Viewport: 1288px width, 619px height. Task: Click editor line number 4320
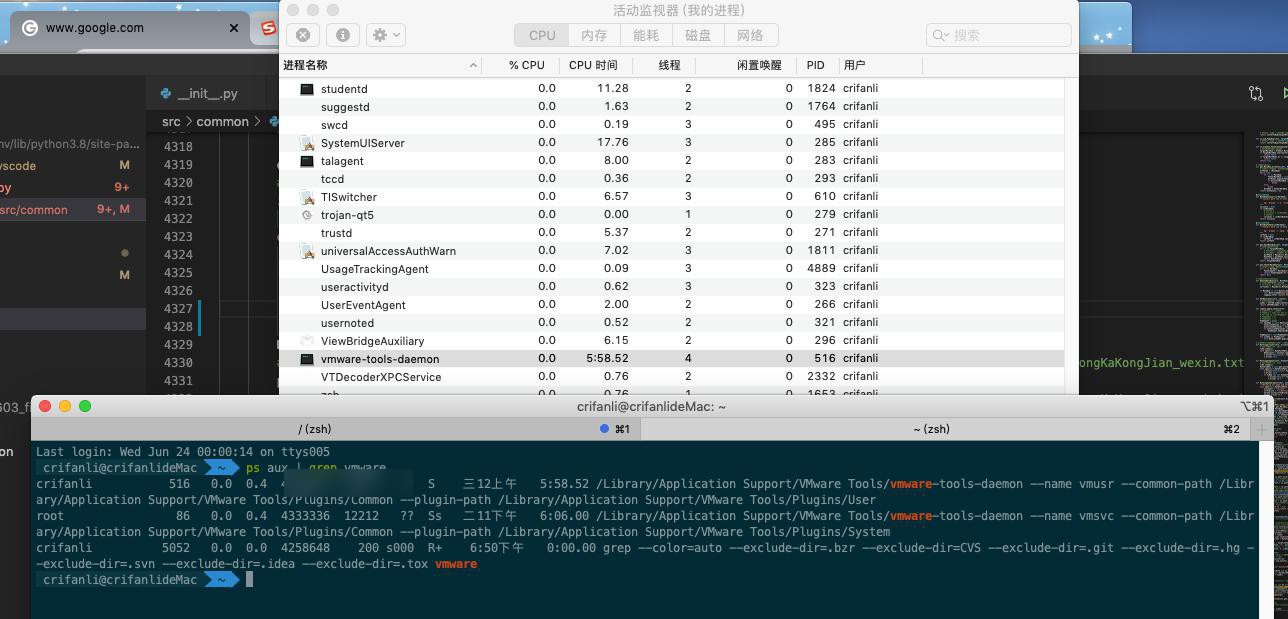(178, 183)
